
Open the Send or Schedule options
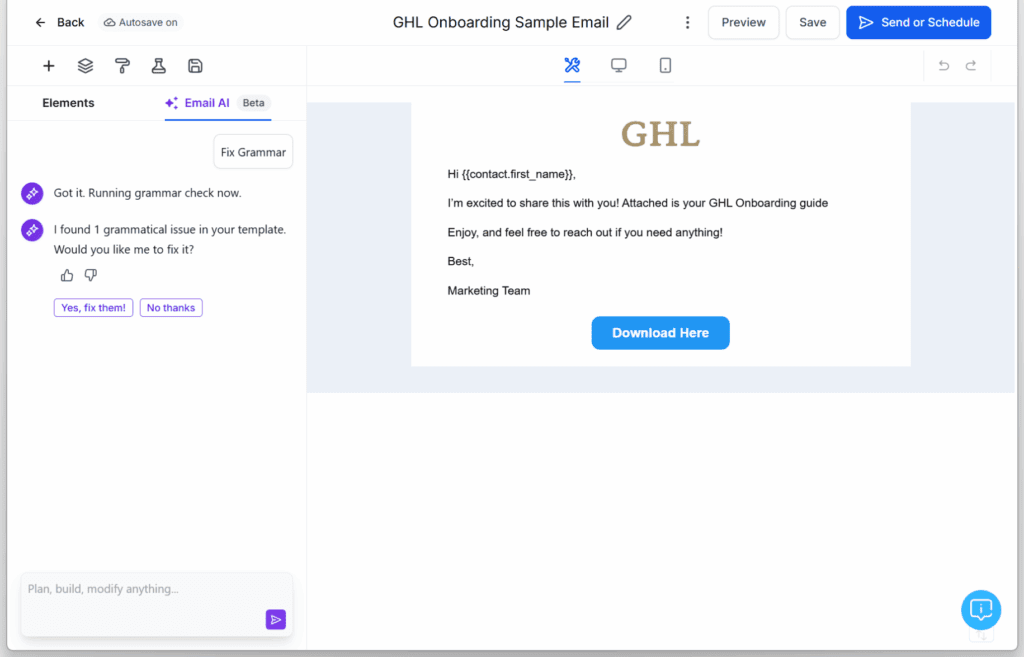pos(918,22)
